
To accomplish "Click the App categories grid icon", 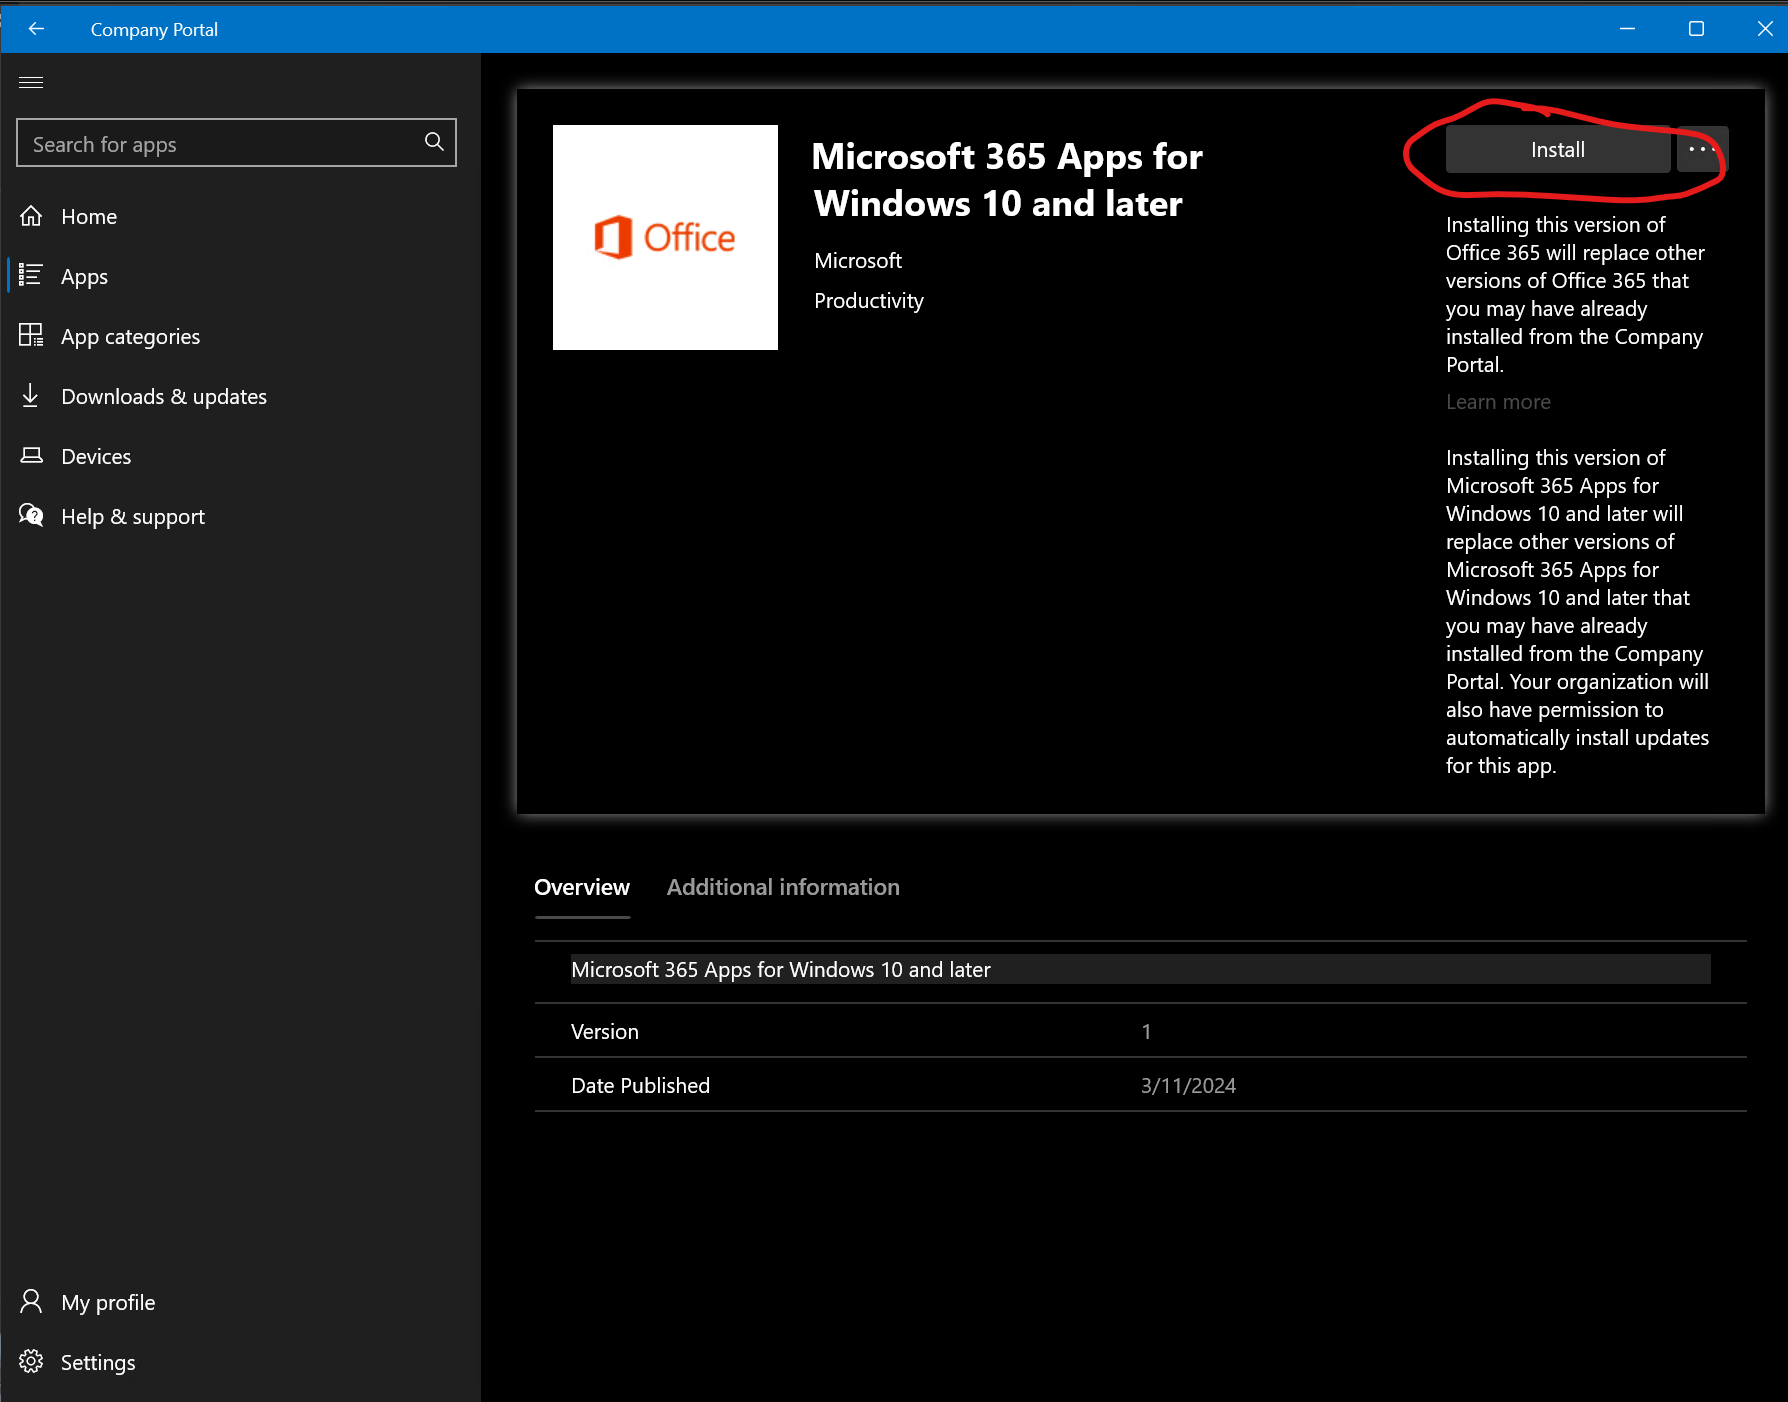I will pyautogui.click(x=31, y=335).
